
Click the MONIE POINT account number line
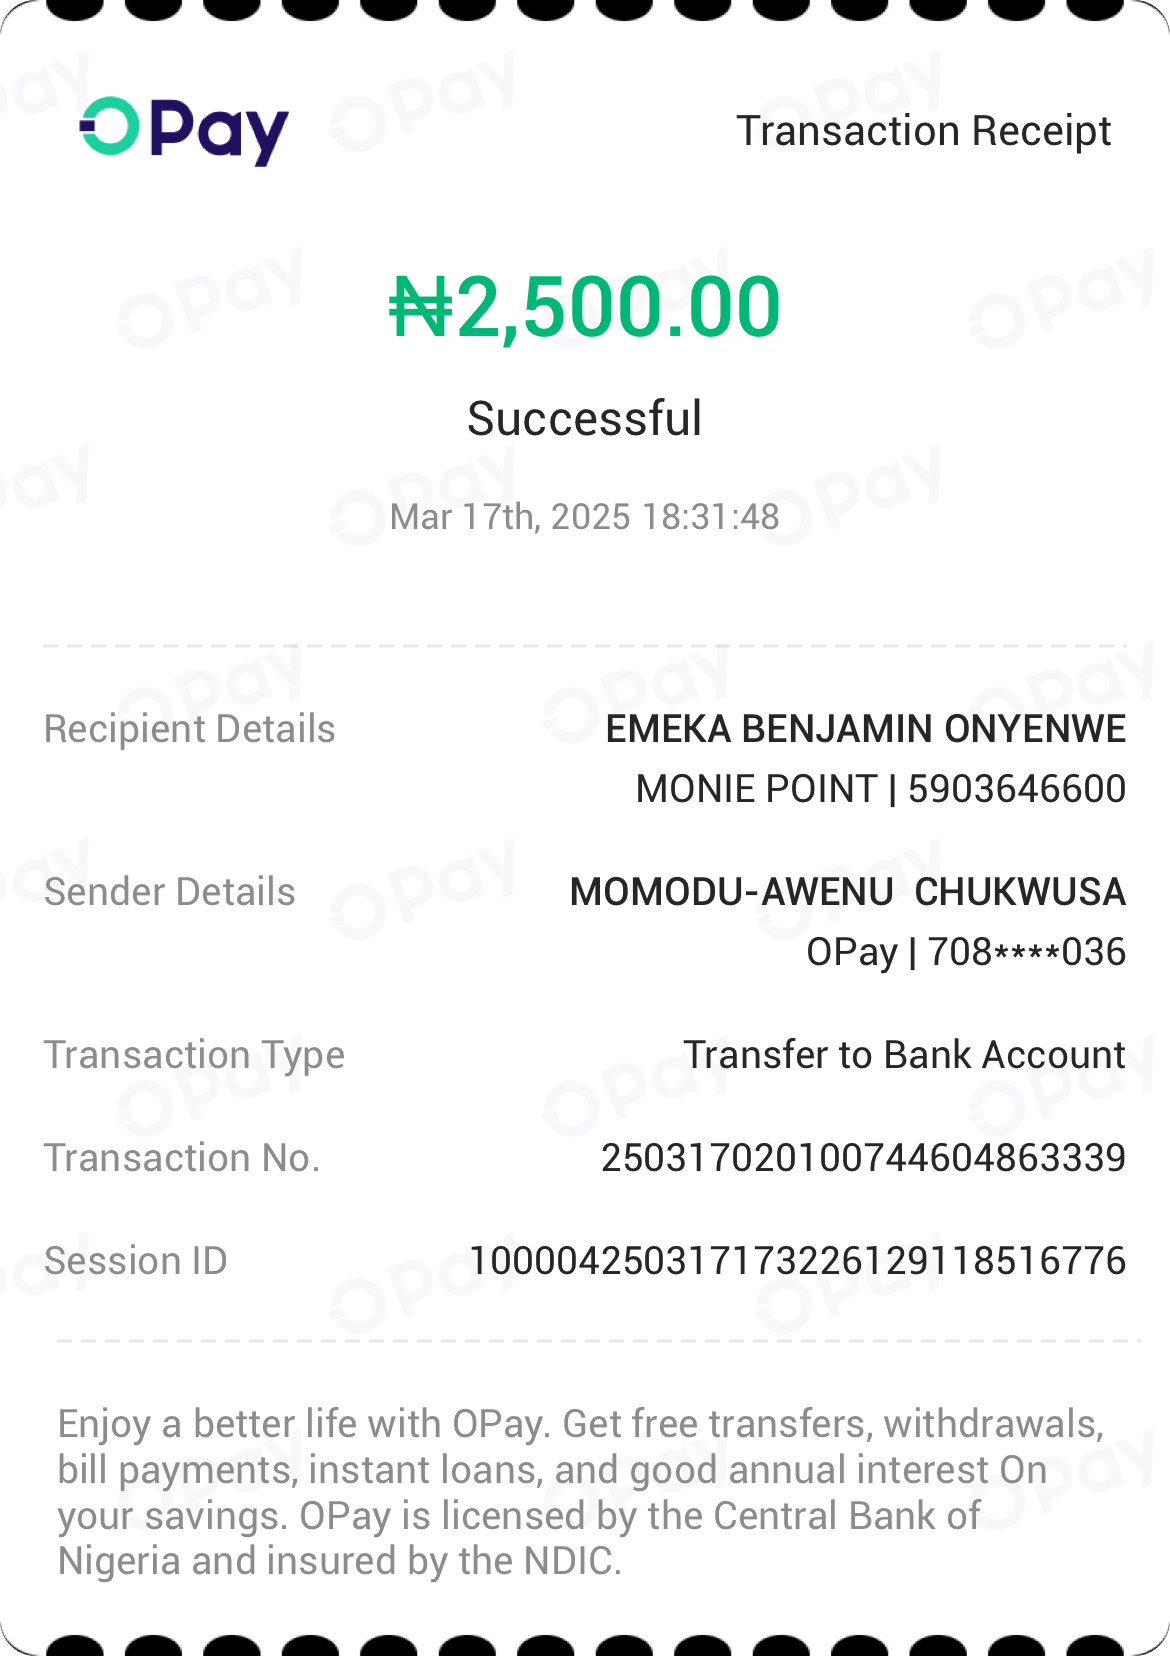point(881,789)
